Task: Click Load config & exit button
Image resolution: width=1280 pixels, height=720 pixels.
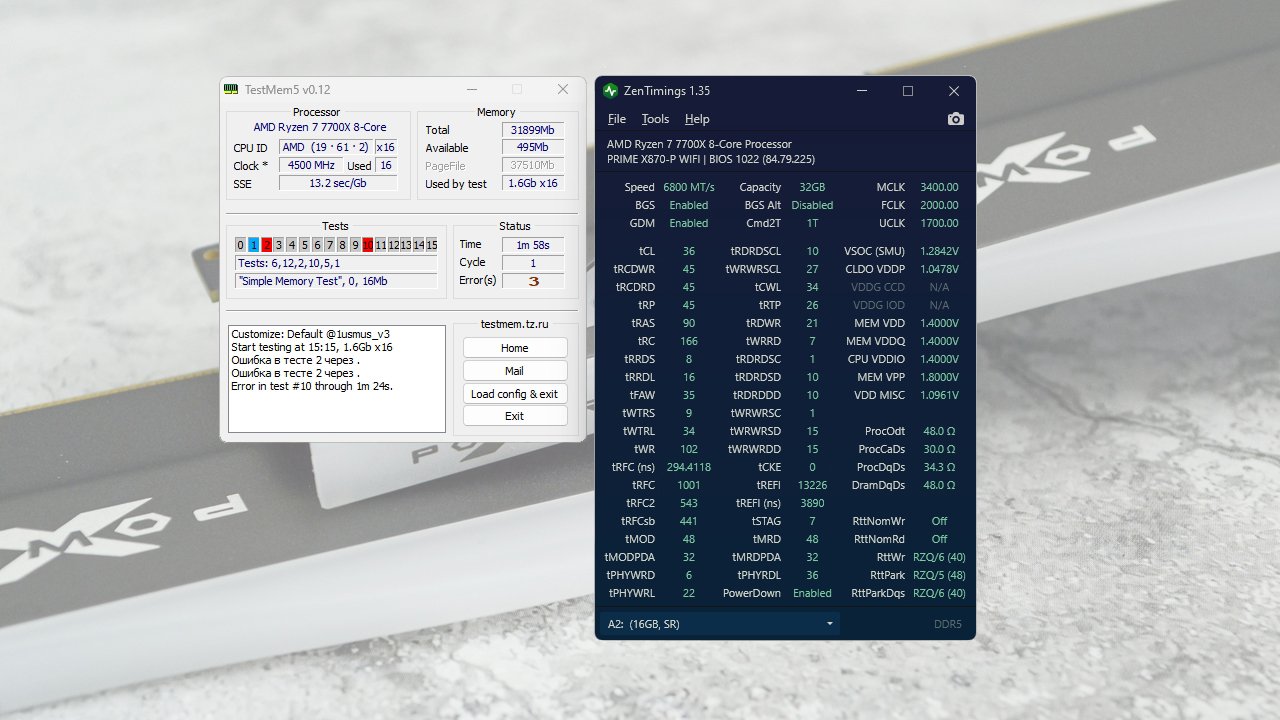Action: tap(514, 394)
